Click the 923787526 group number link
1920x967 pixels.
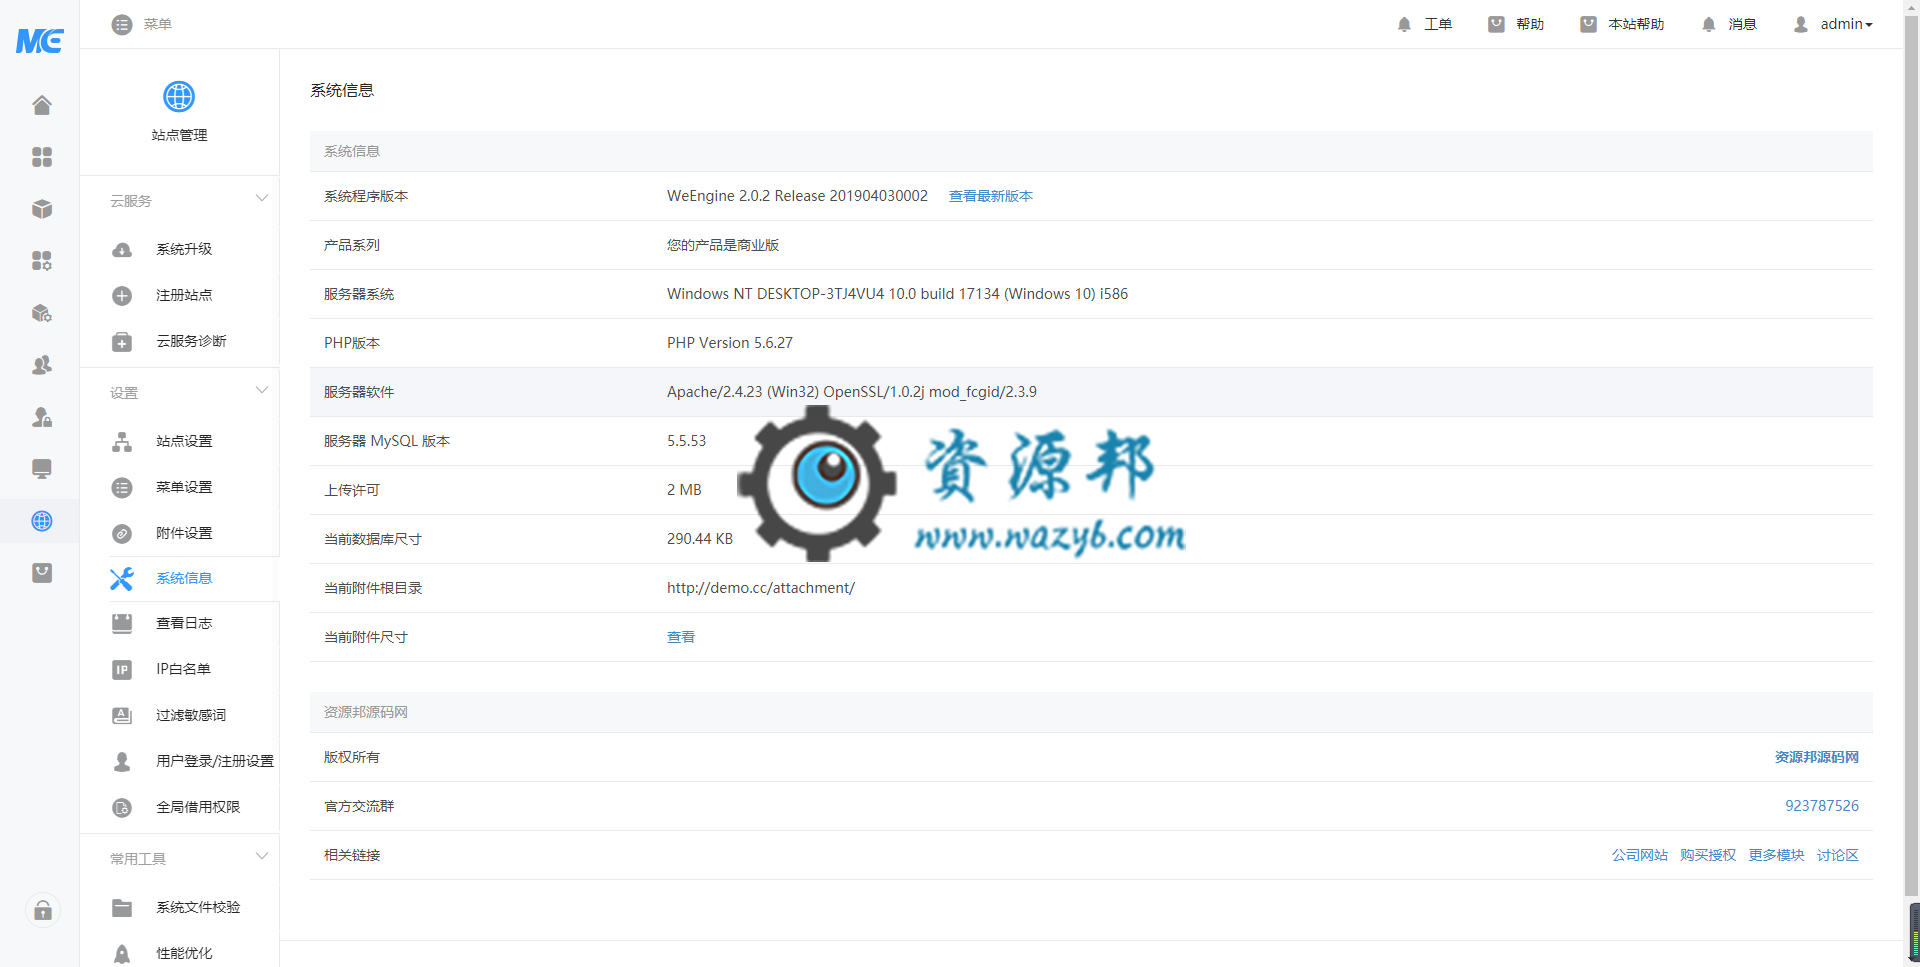click(1822, 806)
